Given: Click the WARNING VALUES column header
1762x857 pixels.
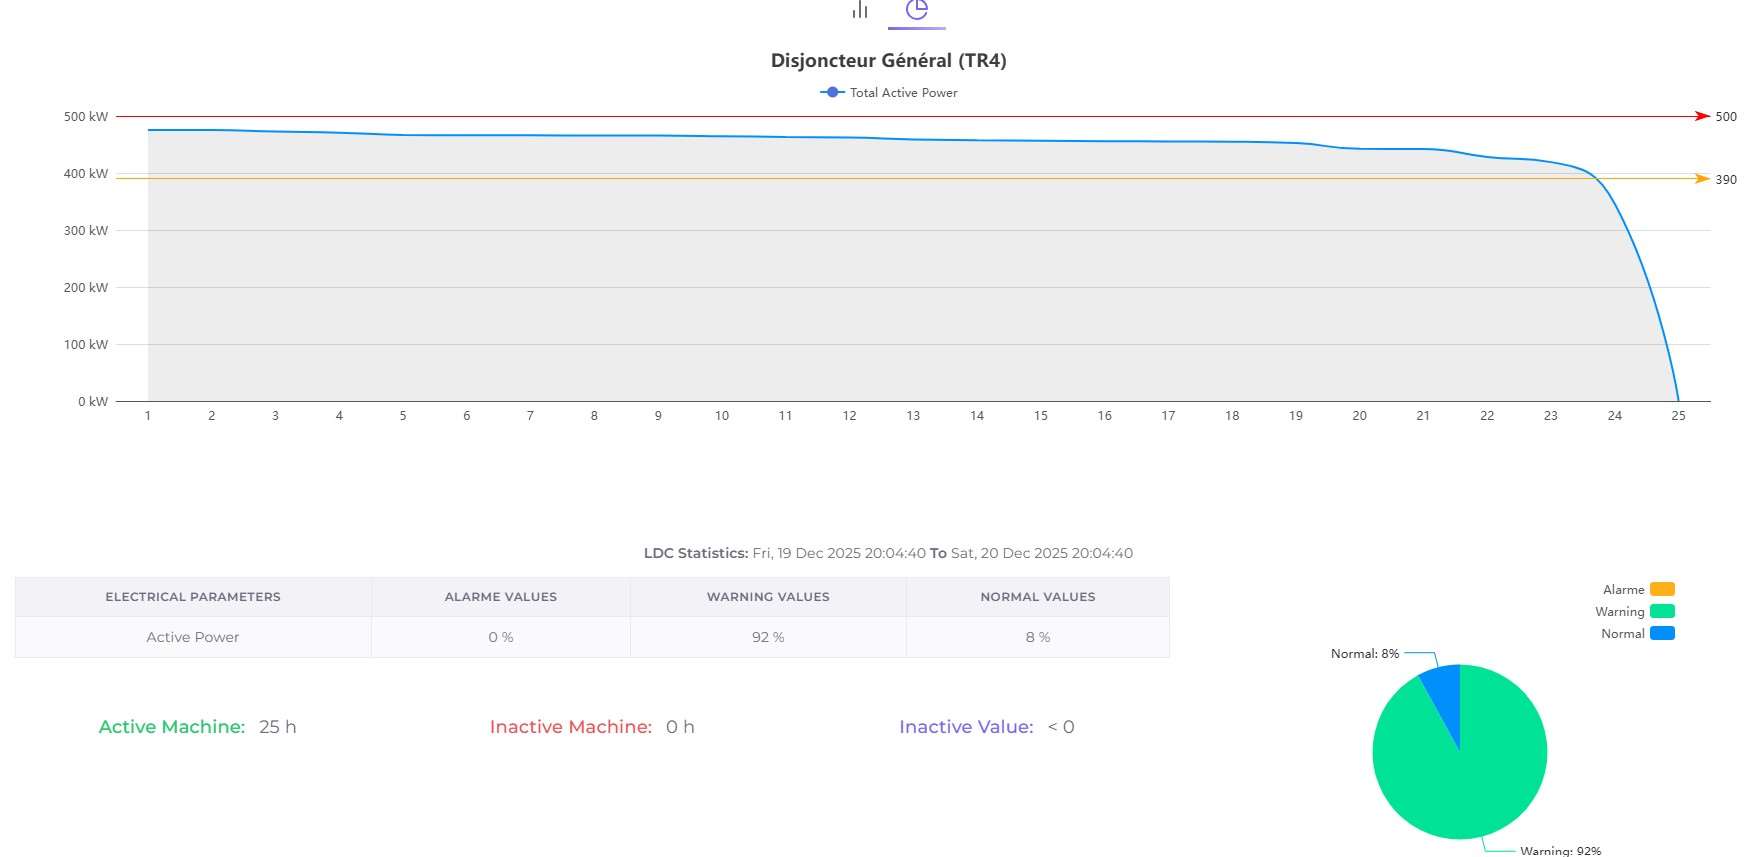Looking at the screenshot, I should coord(768,597).
